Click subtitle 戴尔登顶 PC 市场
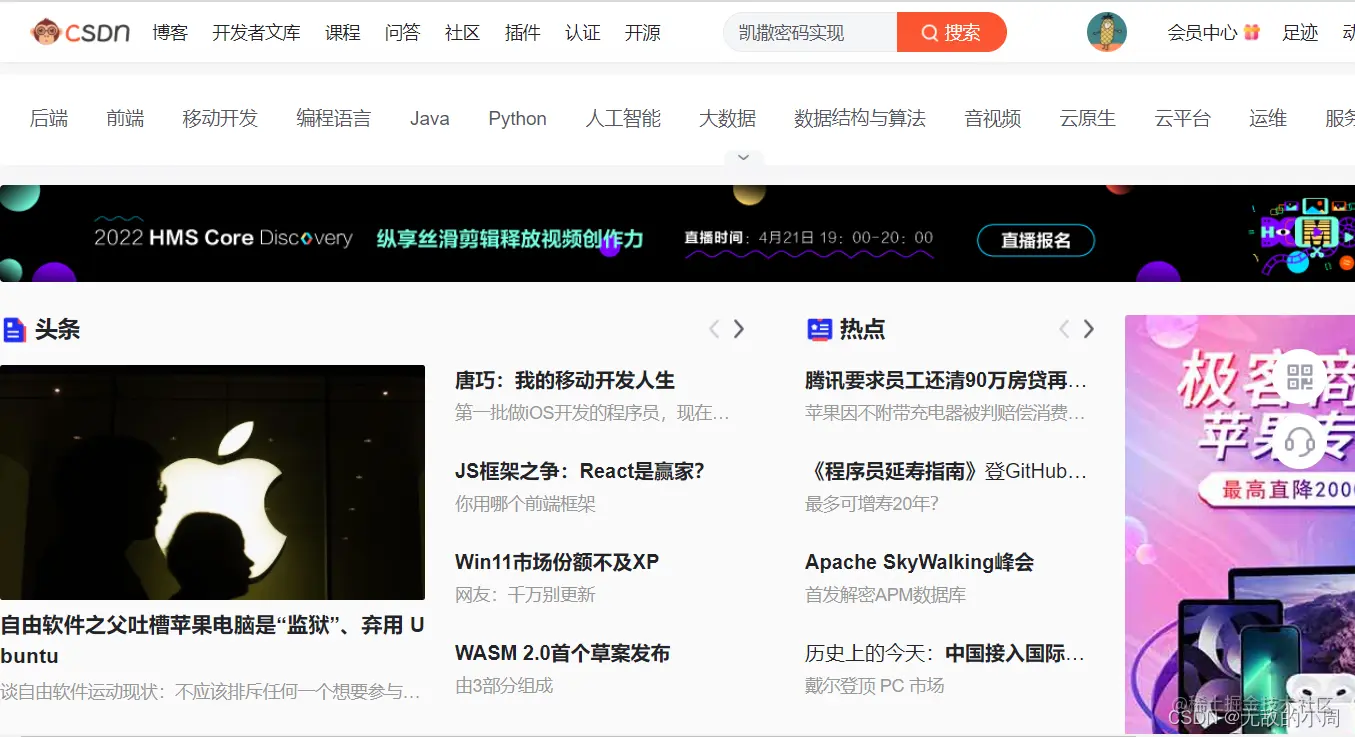1355x737 pixels. 874,685
